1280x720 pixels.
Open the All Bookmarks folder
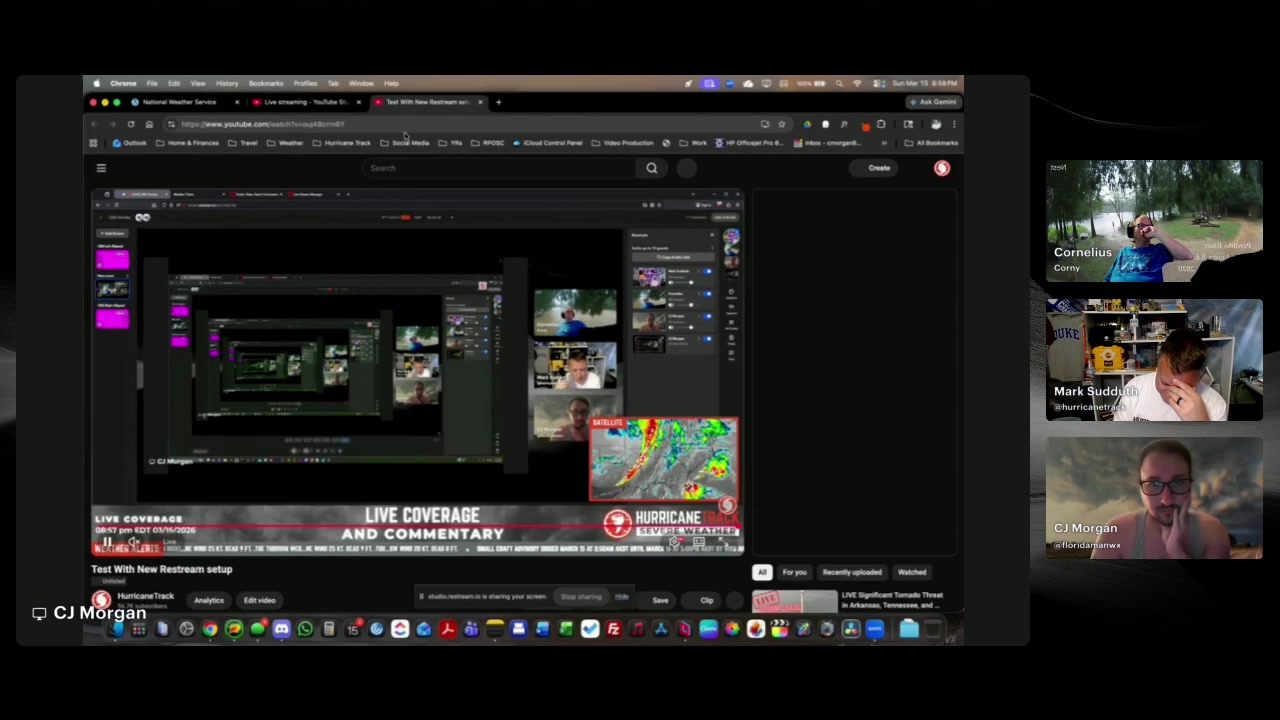(x=930, y=143)
